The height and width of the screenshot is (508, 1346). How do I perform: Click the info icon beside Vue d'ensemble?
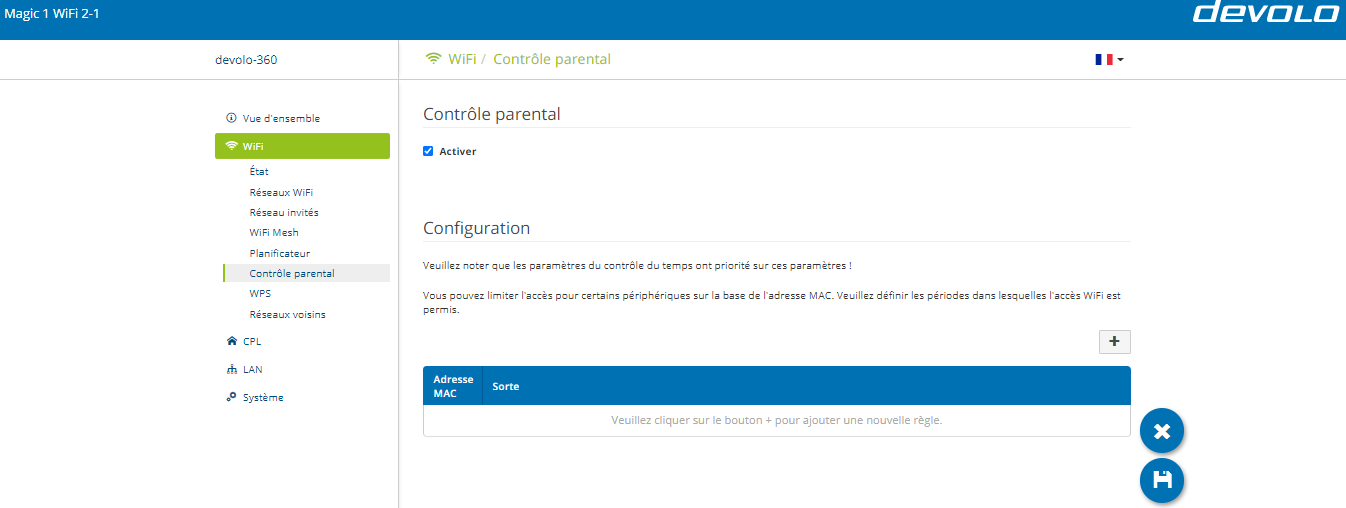232,118
